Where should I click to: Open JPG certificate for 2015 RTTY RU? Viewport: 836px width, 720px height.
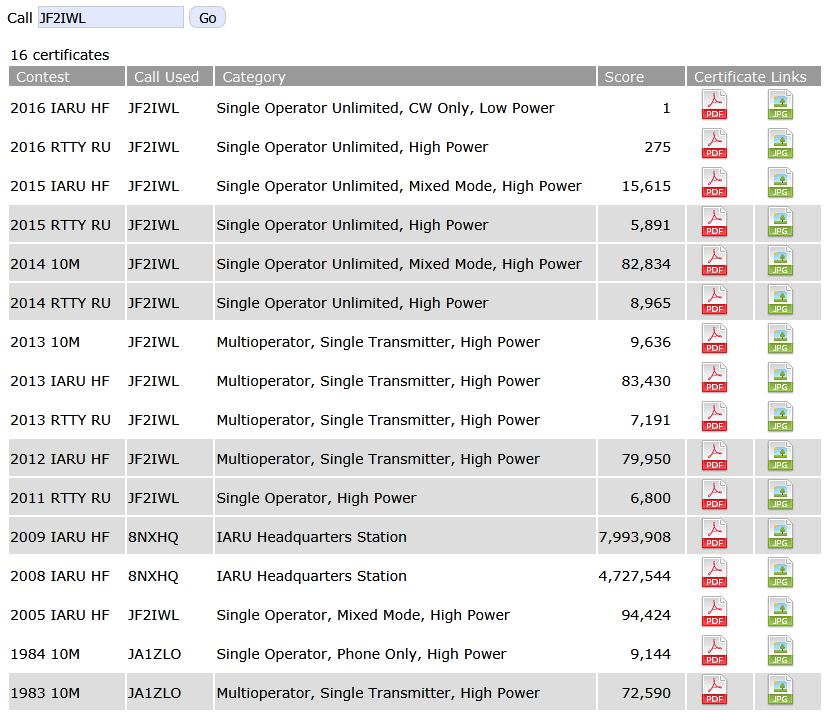[780, 222]
